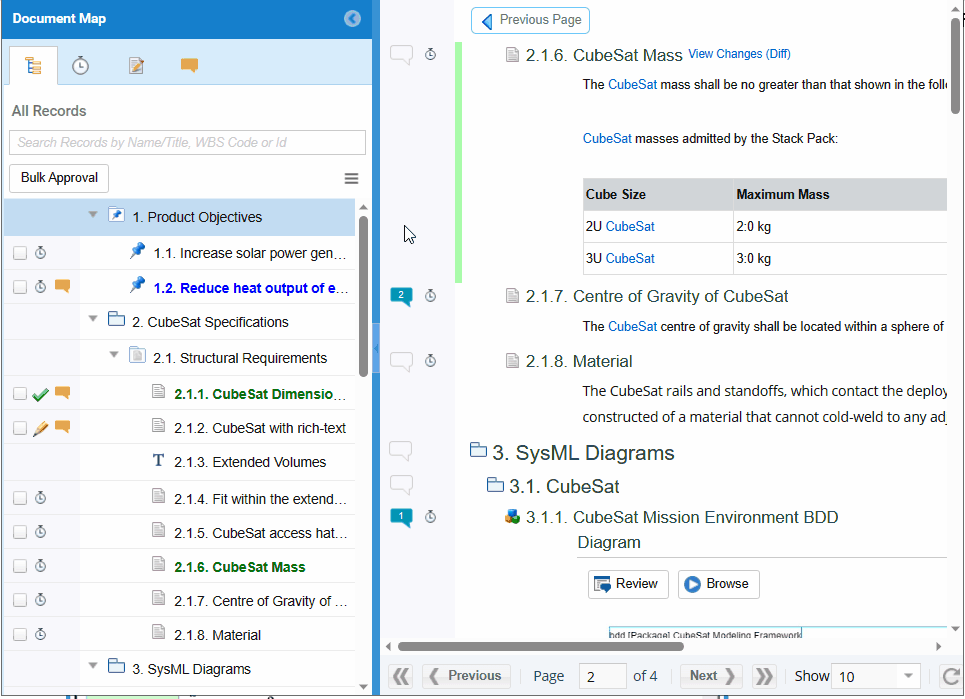Viewport: 965px width, 699px height.
Task: Open the history clock tab icon
Action: point(81,65)
